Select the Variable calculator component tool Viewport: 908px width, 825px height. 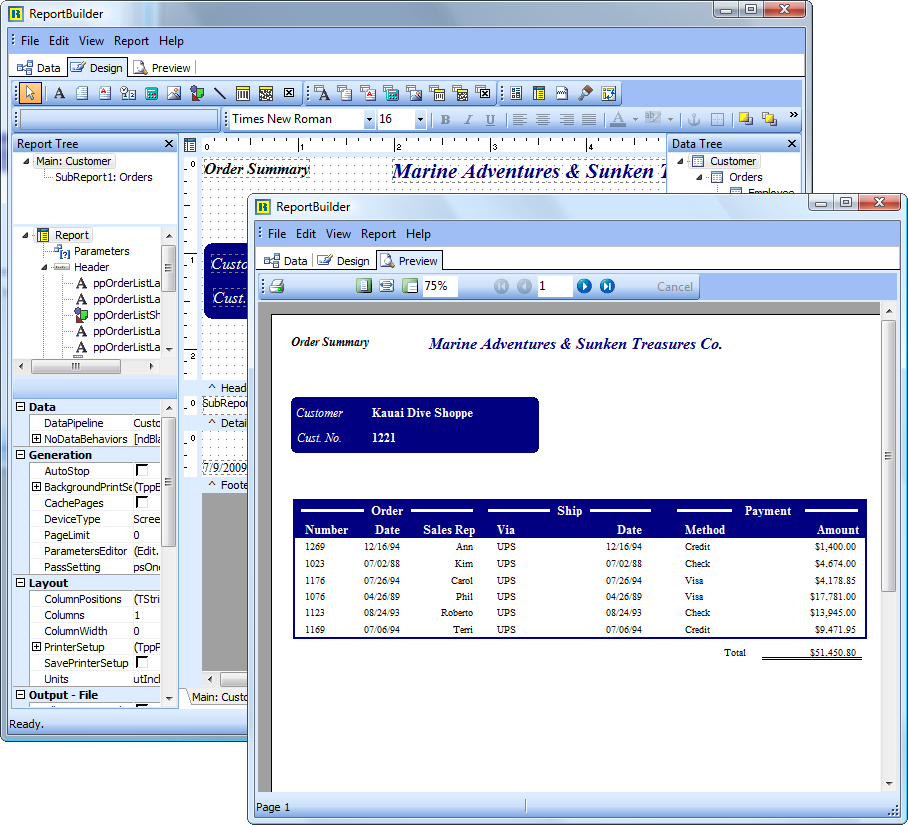pyautogui.click(x=151, y=93)
